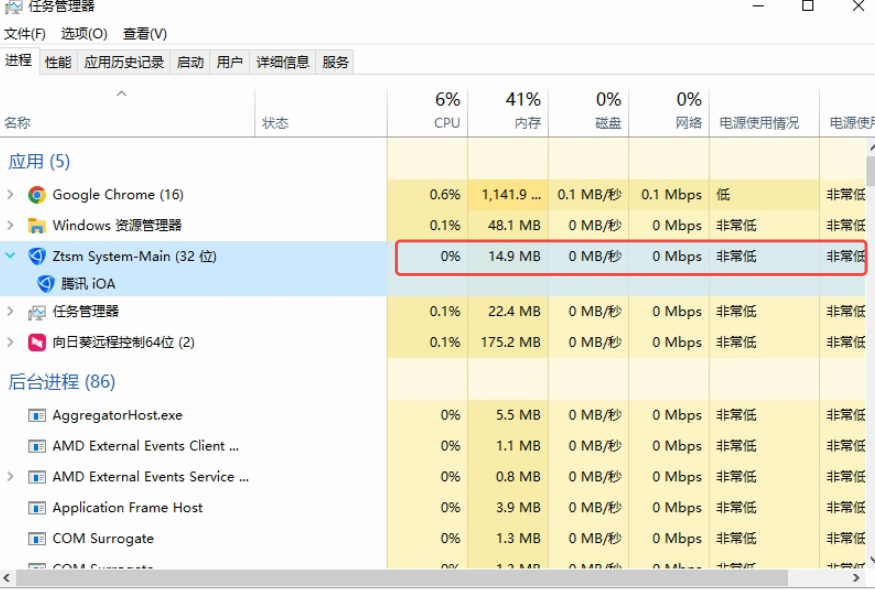The height and width of the screenshot is (591, 875).
Task: Click the vertical scrollbar down arrow
Action: coord(871,560)
